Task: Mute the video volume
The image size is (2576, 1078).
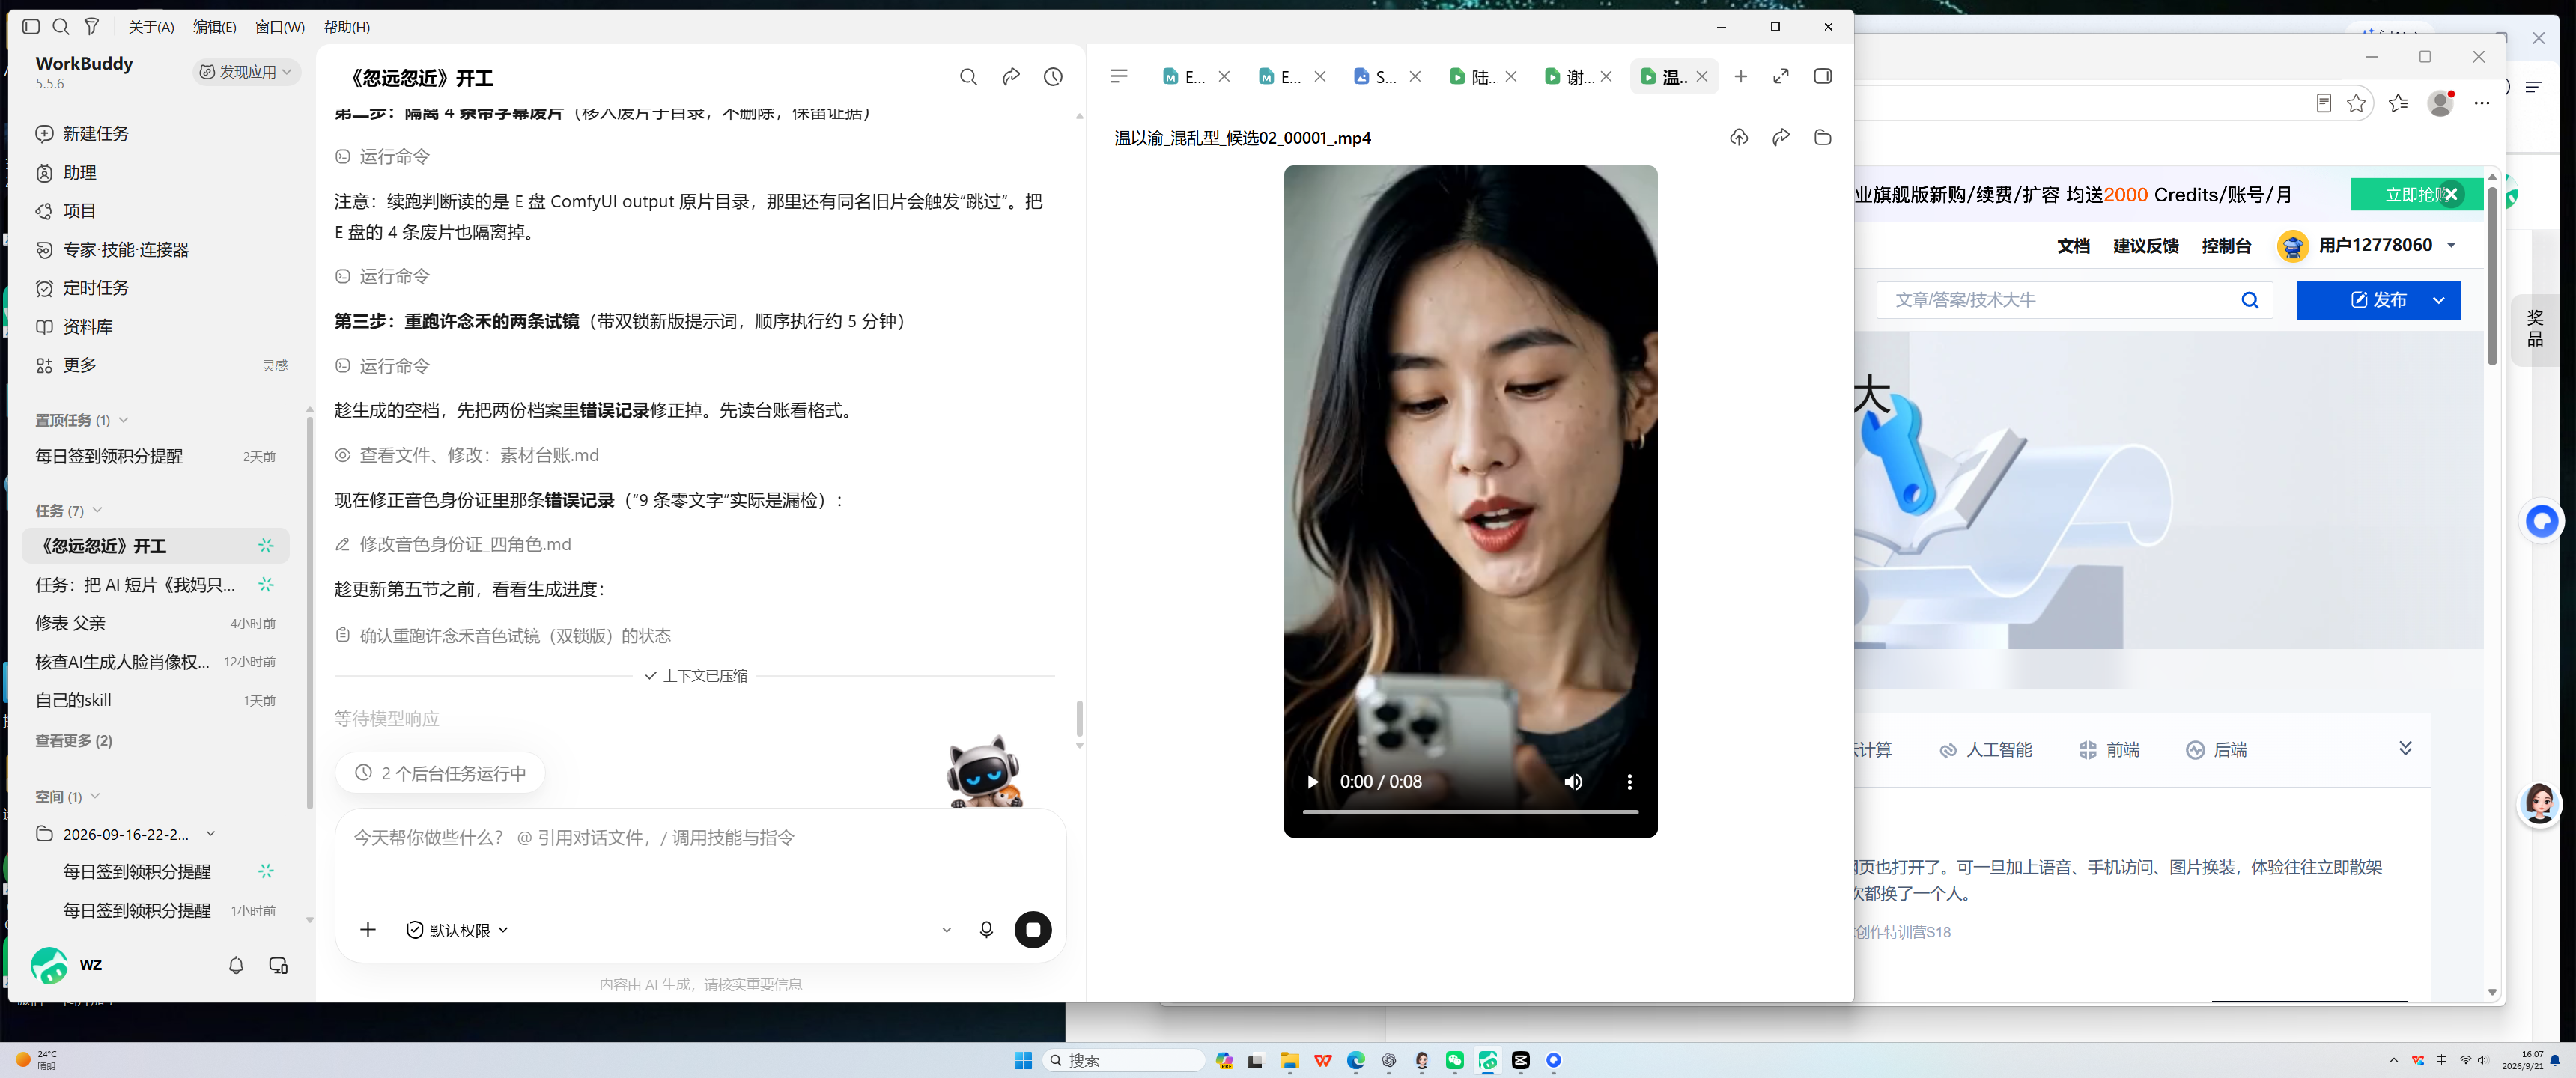Action: (1573, 782)
